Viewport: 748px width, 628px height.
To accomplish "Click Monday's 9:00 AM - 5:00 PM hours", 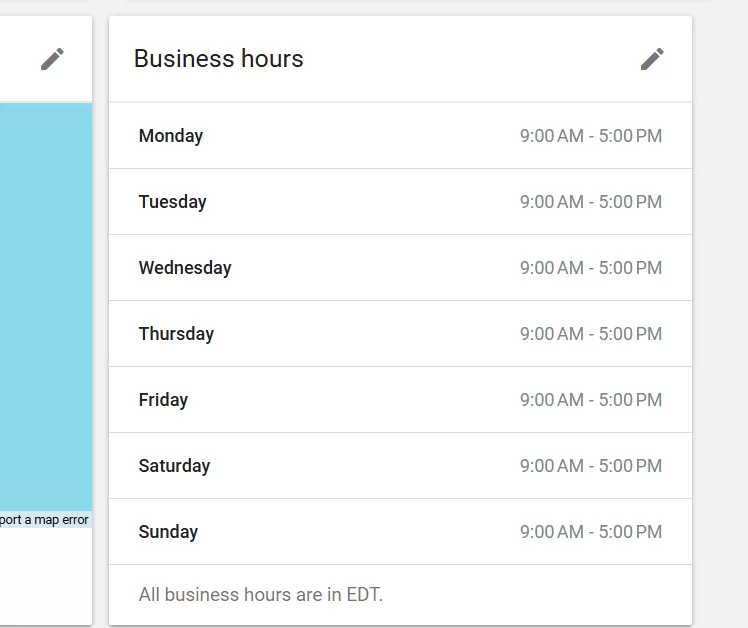I will (x=590, y=136).
